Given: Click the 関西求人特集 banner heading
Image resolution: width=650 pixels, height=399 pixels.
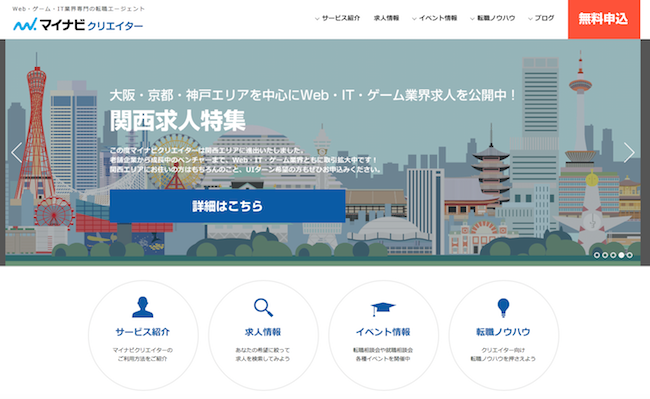Looking at the screenshot, I should pyautogui.click(x=178, y=121).
